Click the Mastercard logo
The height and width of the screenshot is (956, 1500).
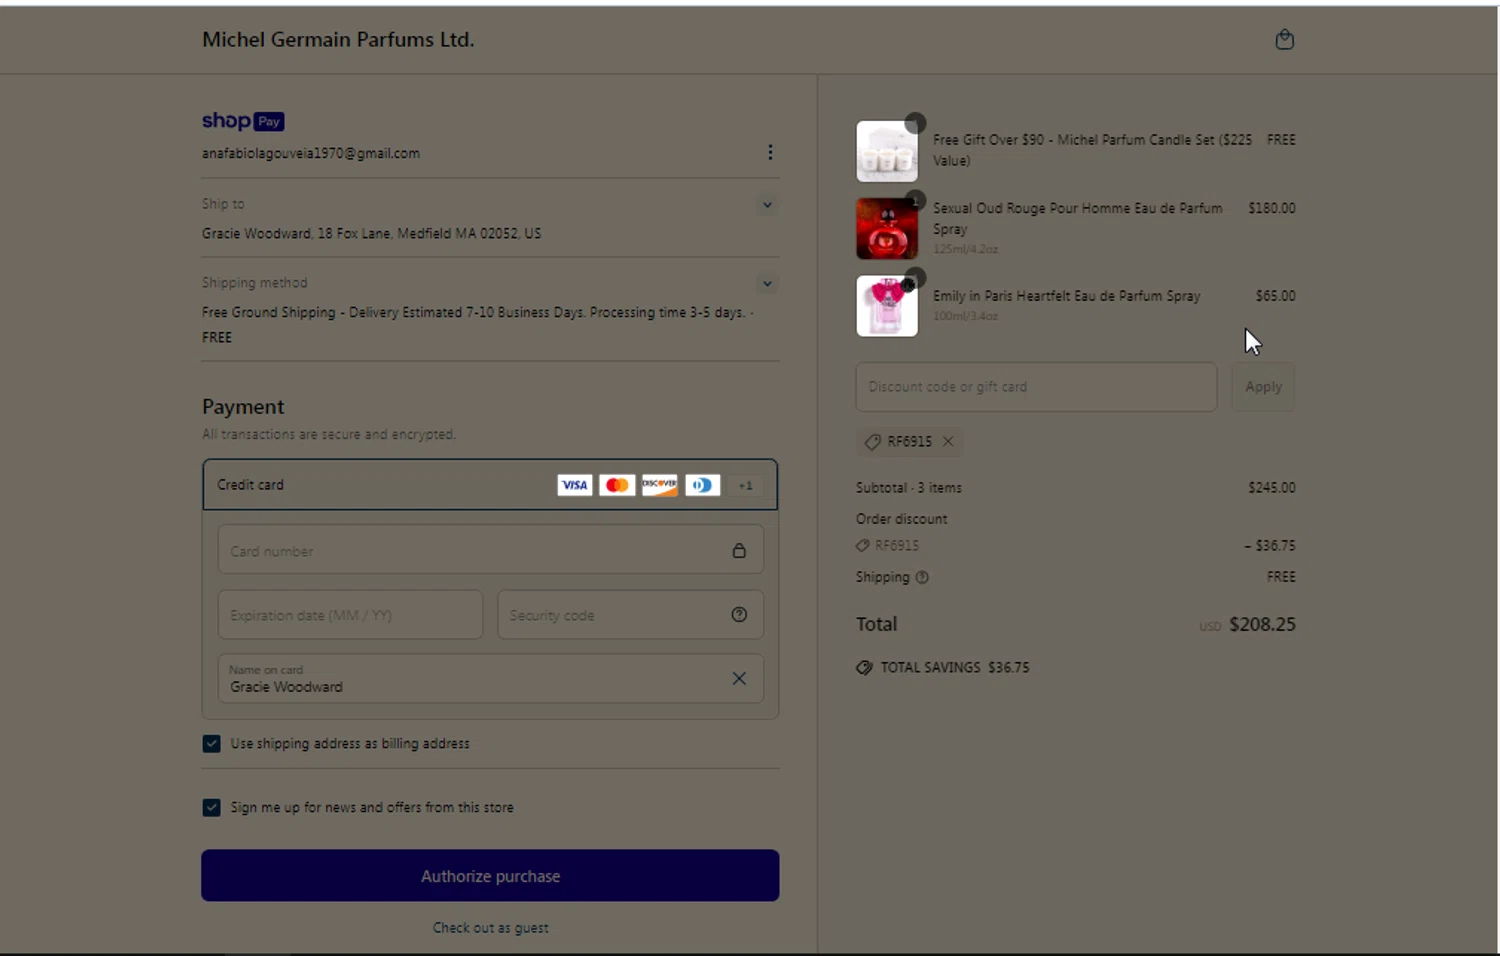[617, 485]
